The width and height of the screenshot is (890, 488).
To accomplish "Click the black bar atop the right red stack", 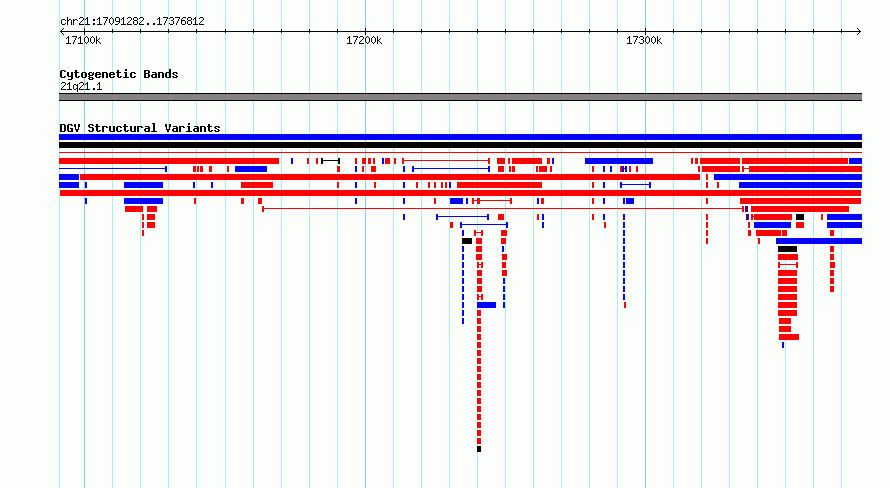I will pos(787,249).
